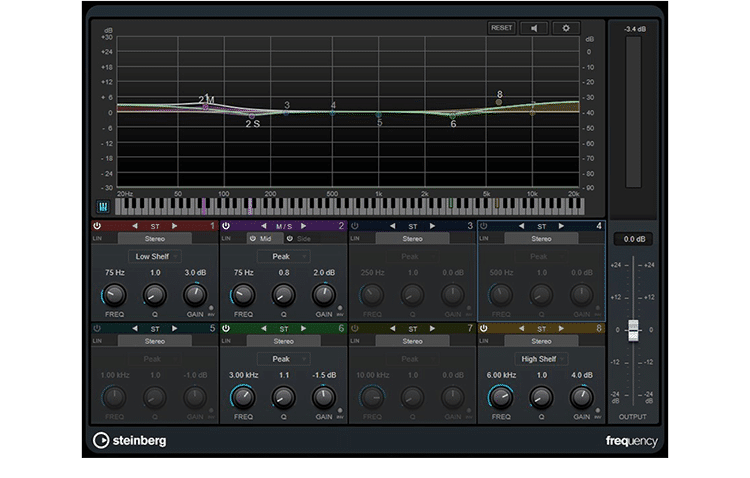The image size is (750, 478).
Task: Open the gear settings icon
Action: tap(566, 28)
